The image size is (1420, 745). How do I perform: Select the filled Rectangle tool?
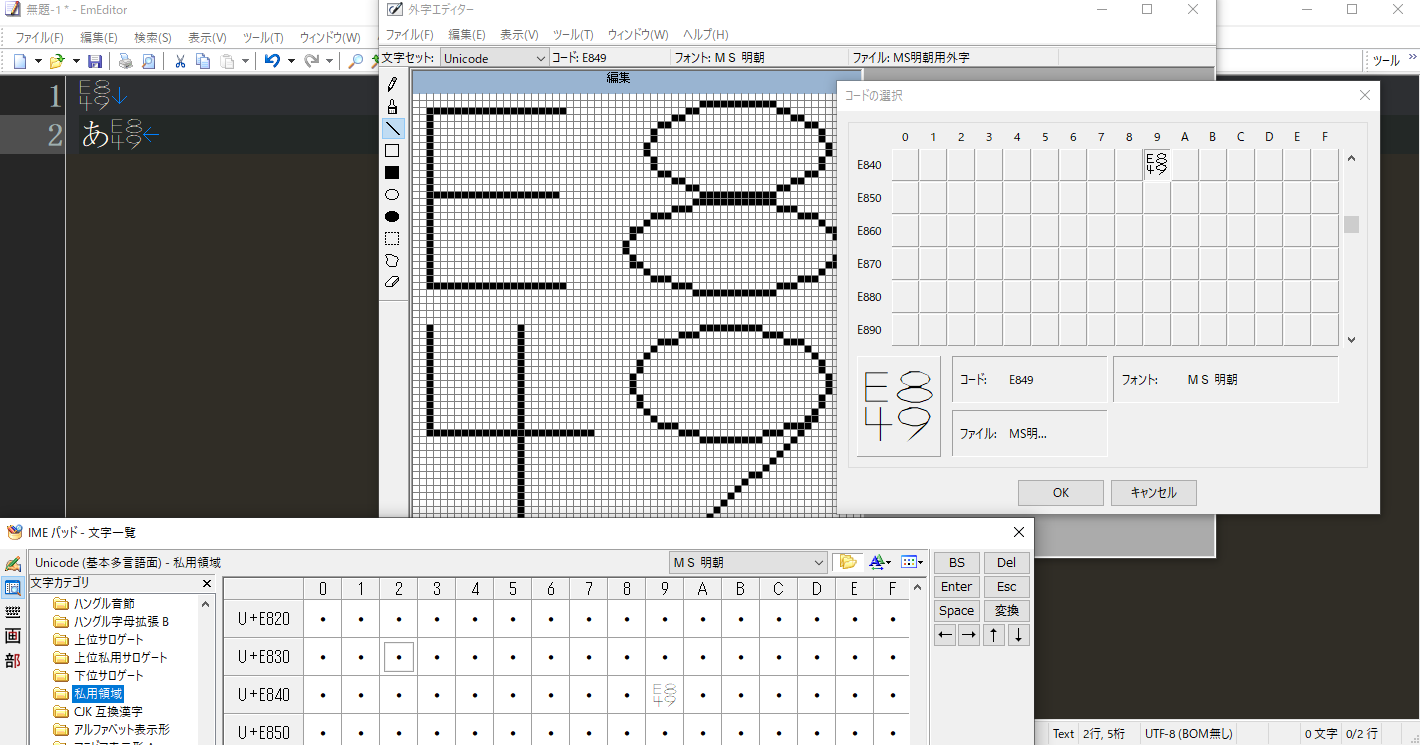pos(392,172)
